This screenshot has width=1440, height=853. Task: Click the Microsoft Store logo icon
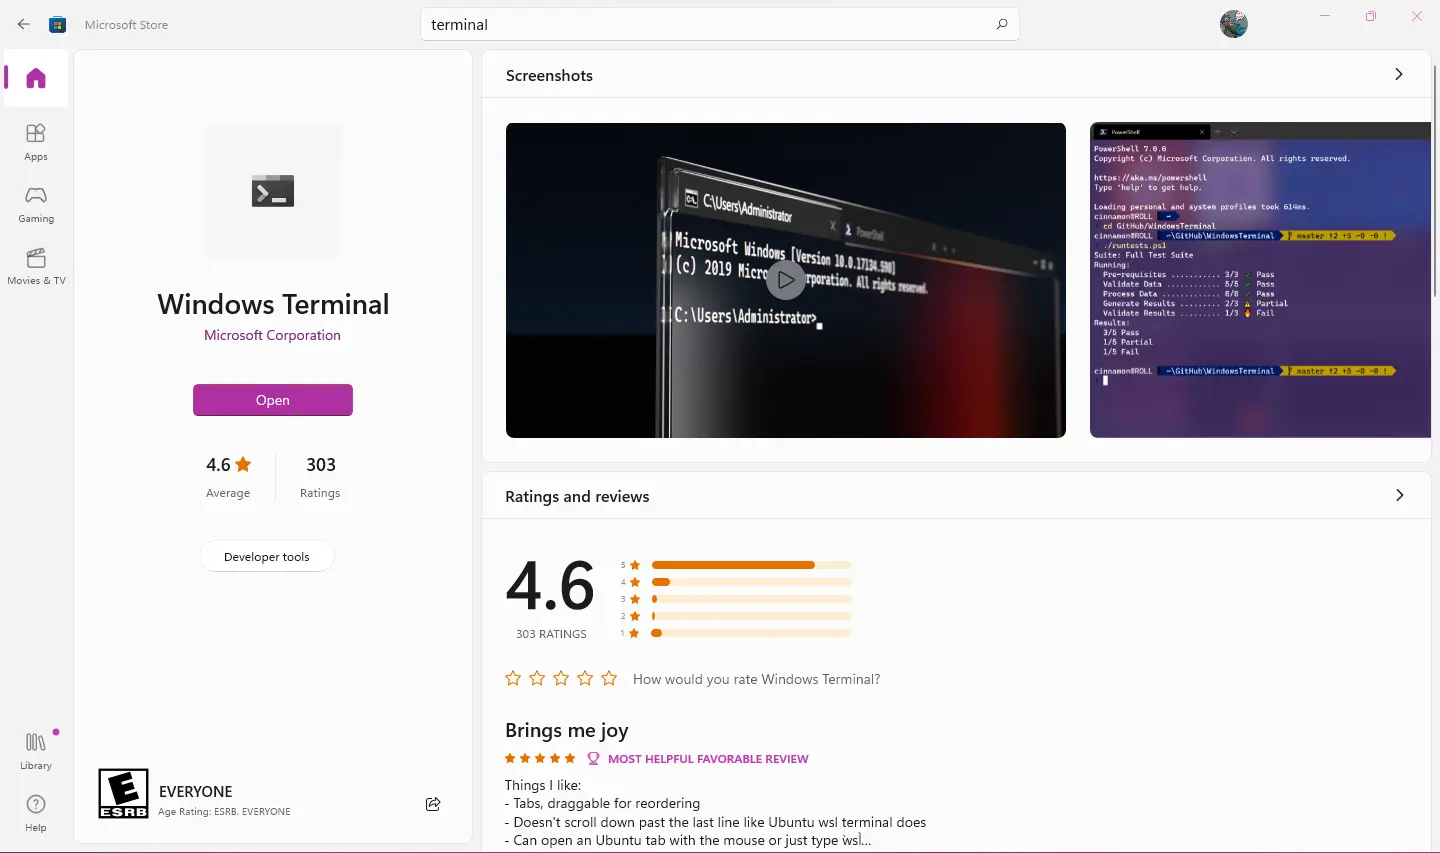point(58,24)
